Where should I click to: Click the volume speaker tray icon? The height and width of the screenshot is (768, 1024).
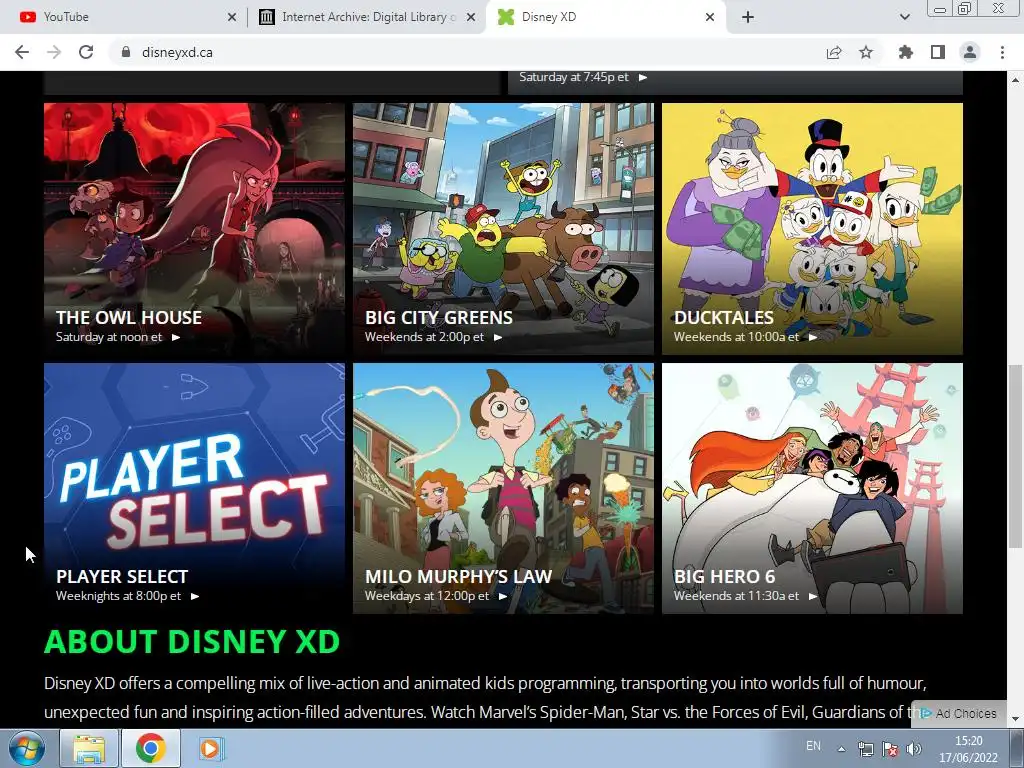(x=914, y=749)
